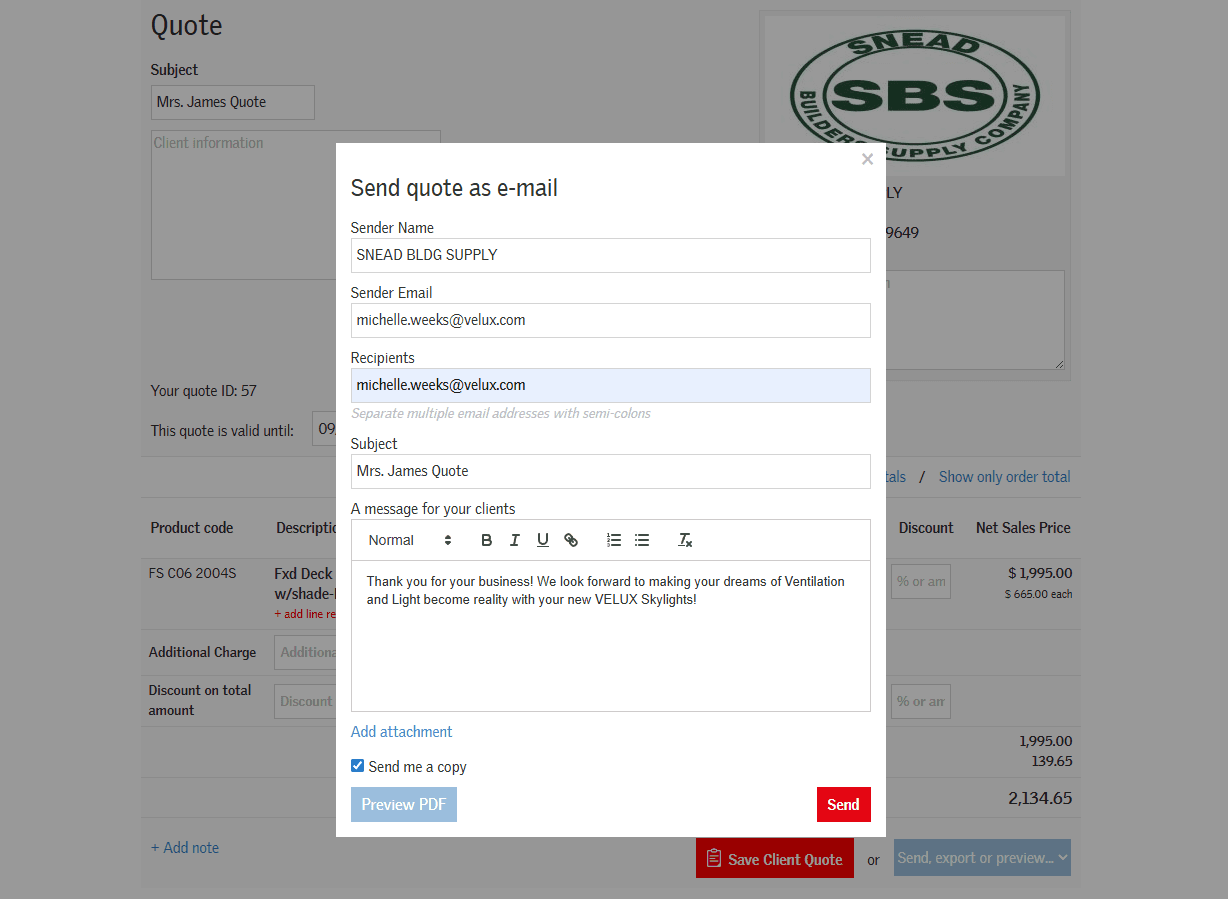The height and width of the screenshot is (899, 1228).
Task: Click the Snead Builders Supply logo
Action: 915,96
